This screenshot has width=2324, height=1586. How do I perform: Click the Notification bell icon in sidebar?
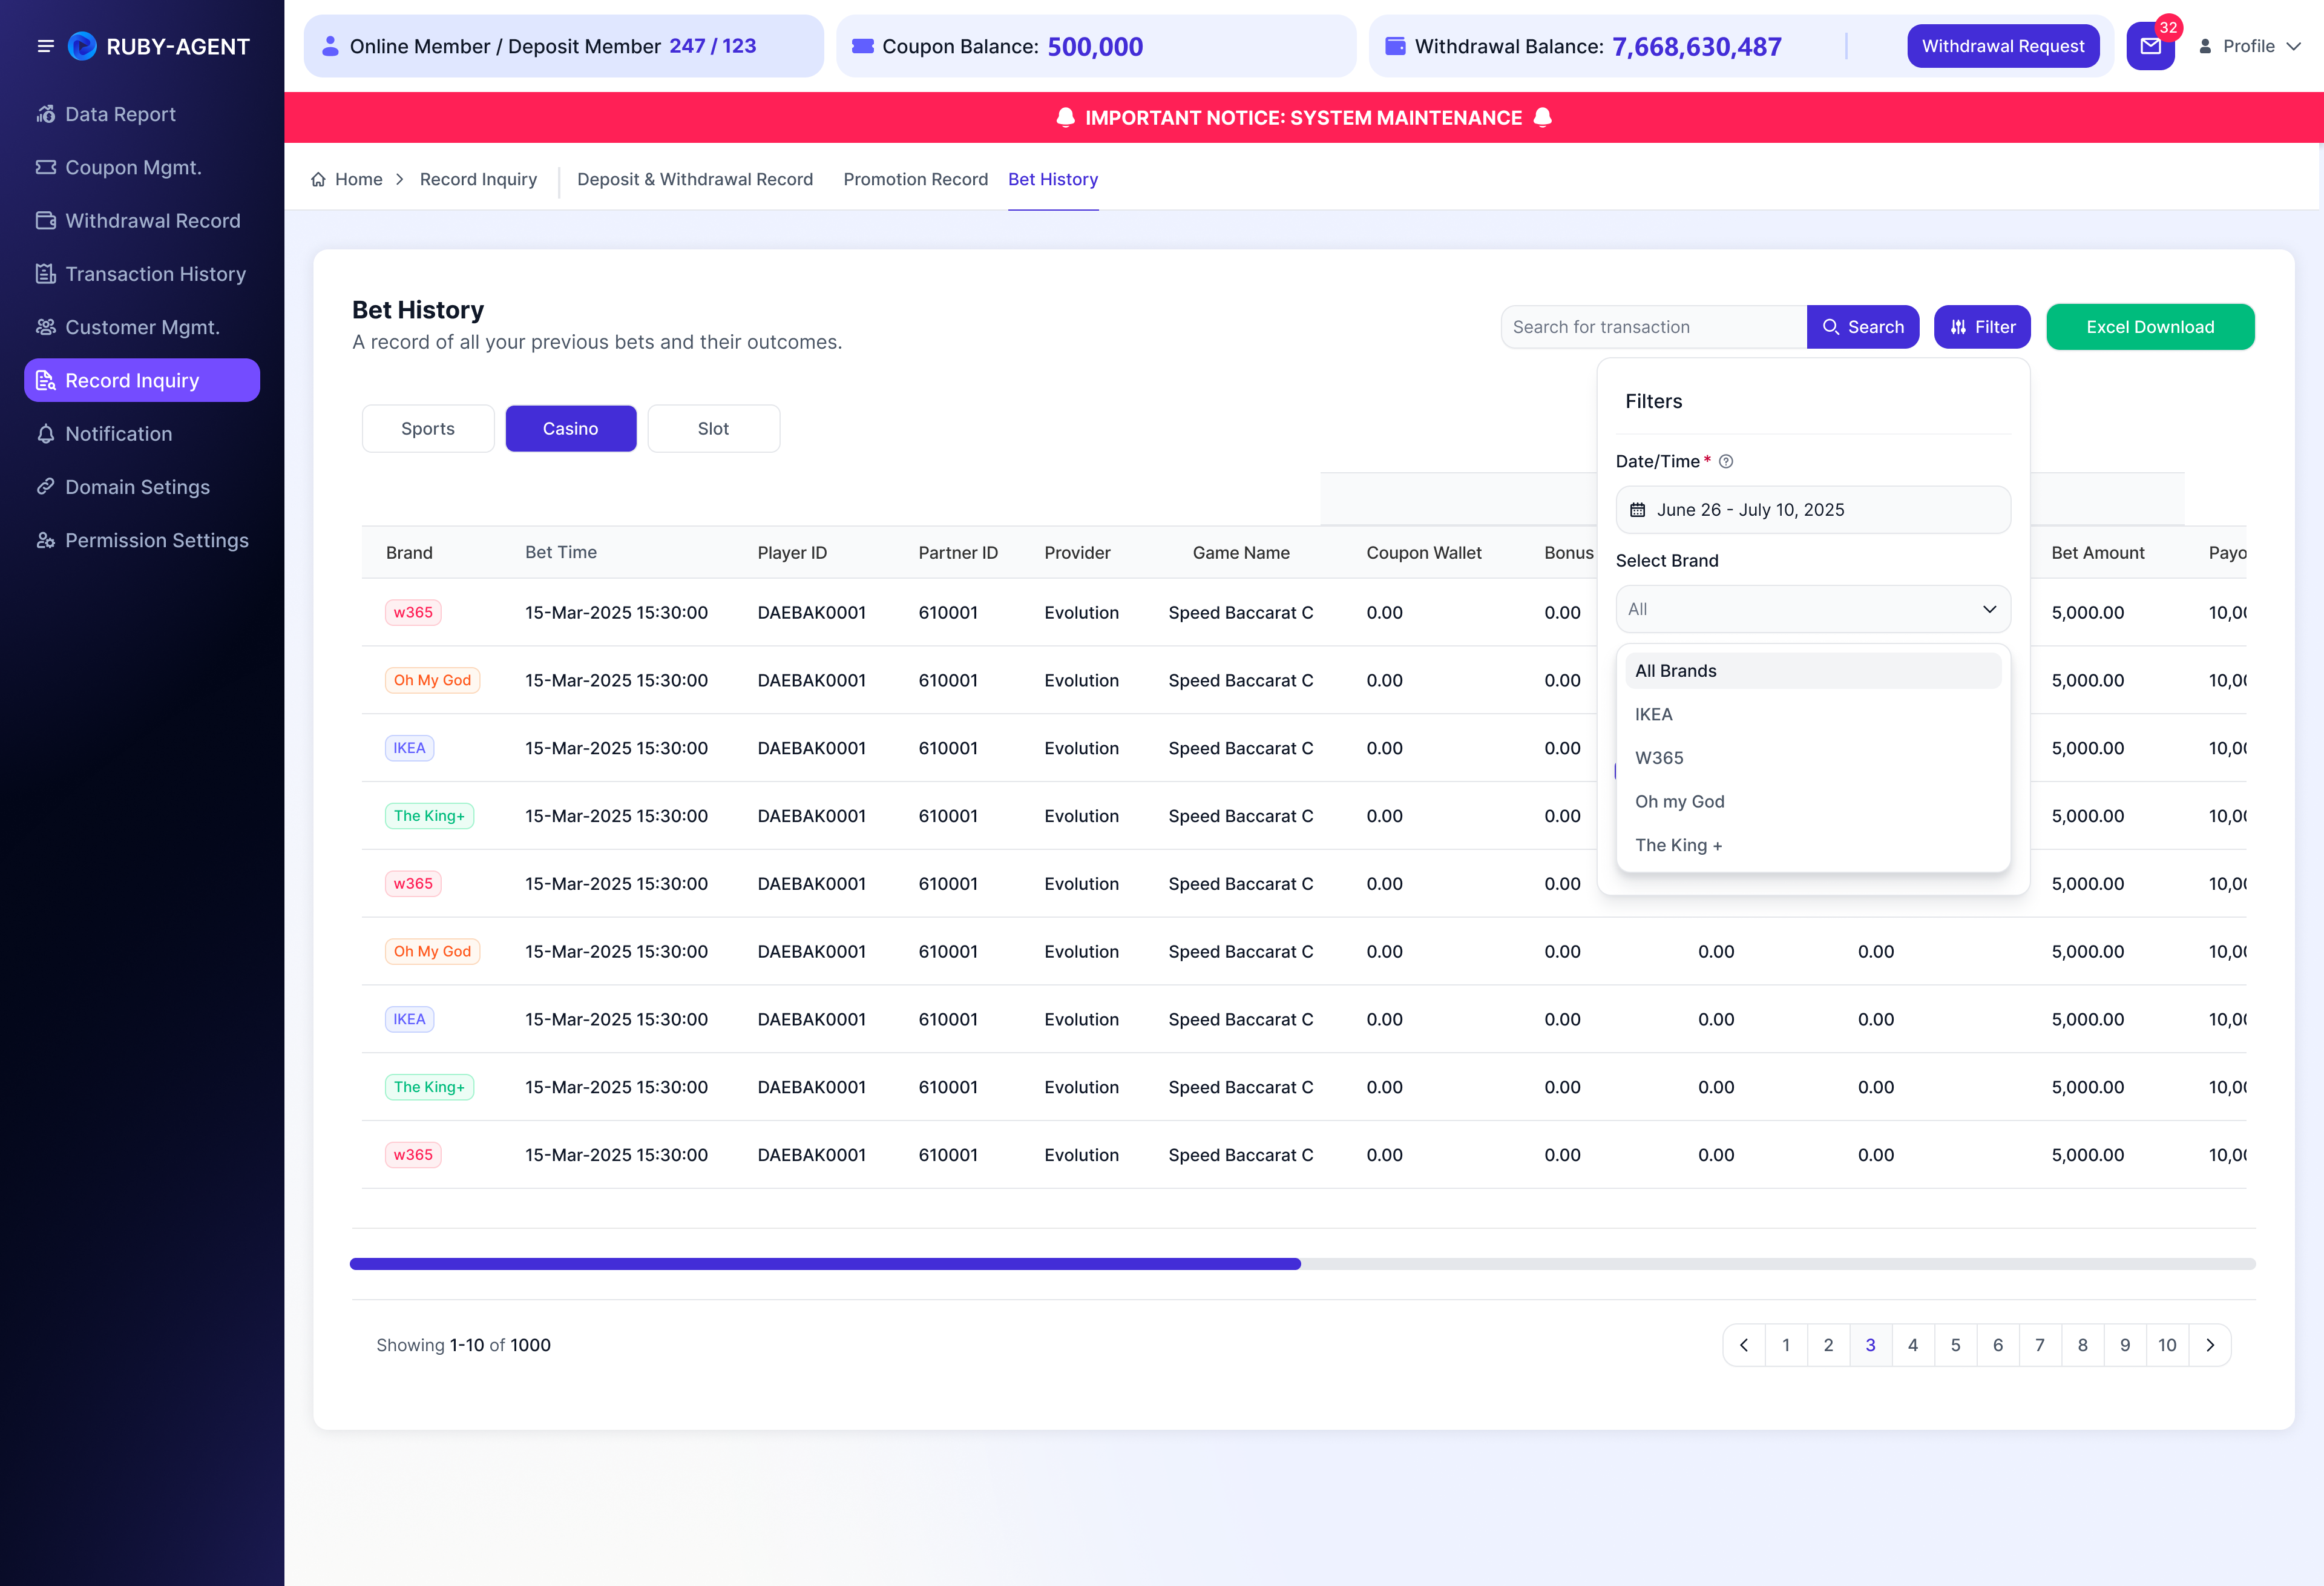click(46, 434)
